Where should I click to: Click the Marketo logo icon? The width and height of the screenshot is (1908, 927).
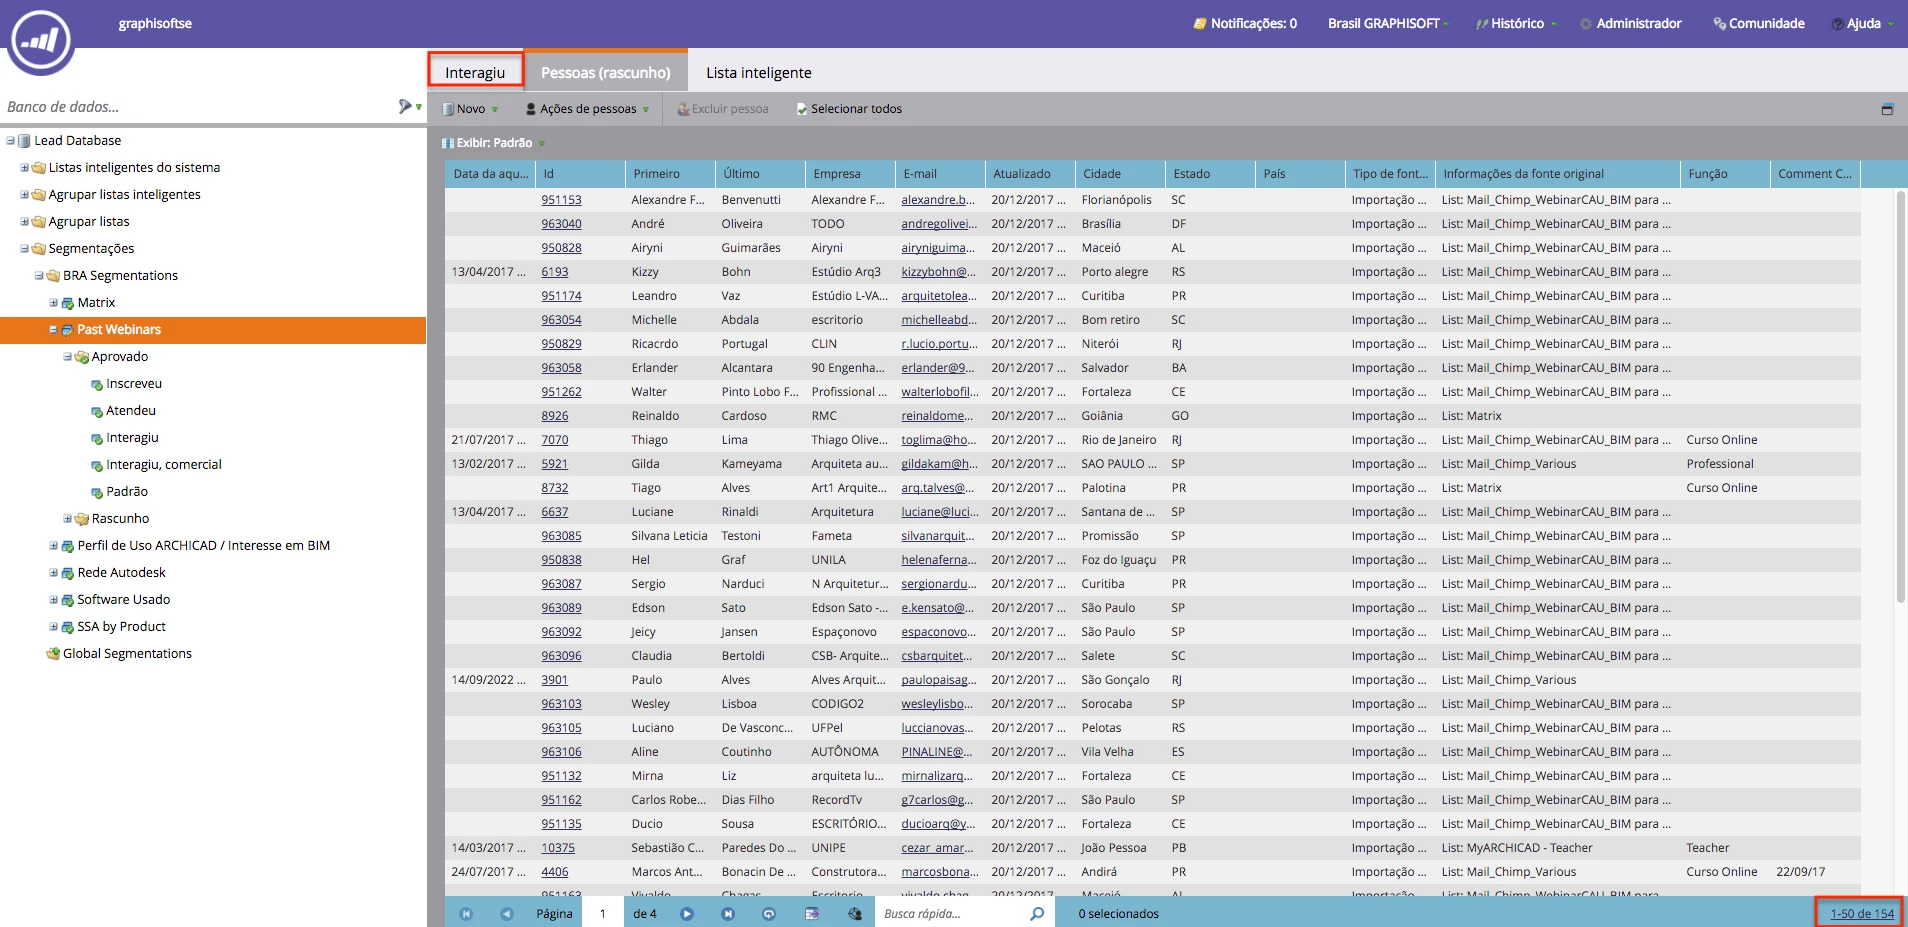[x=41, y=40]
